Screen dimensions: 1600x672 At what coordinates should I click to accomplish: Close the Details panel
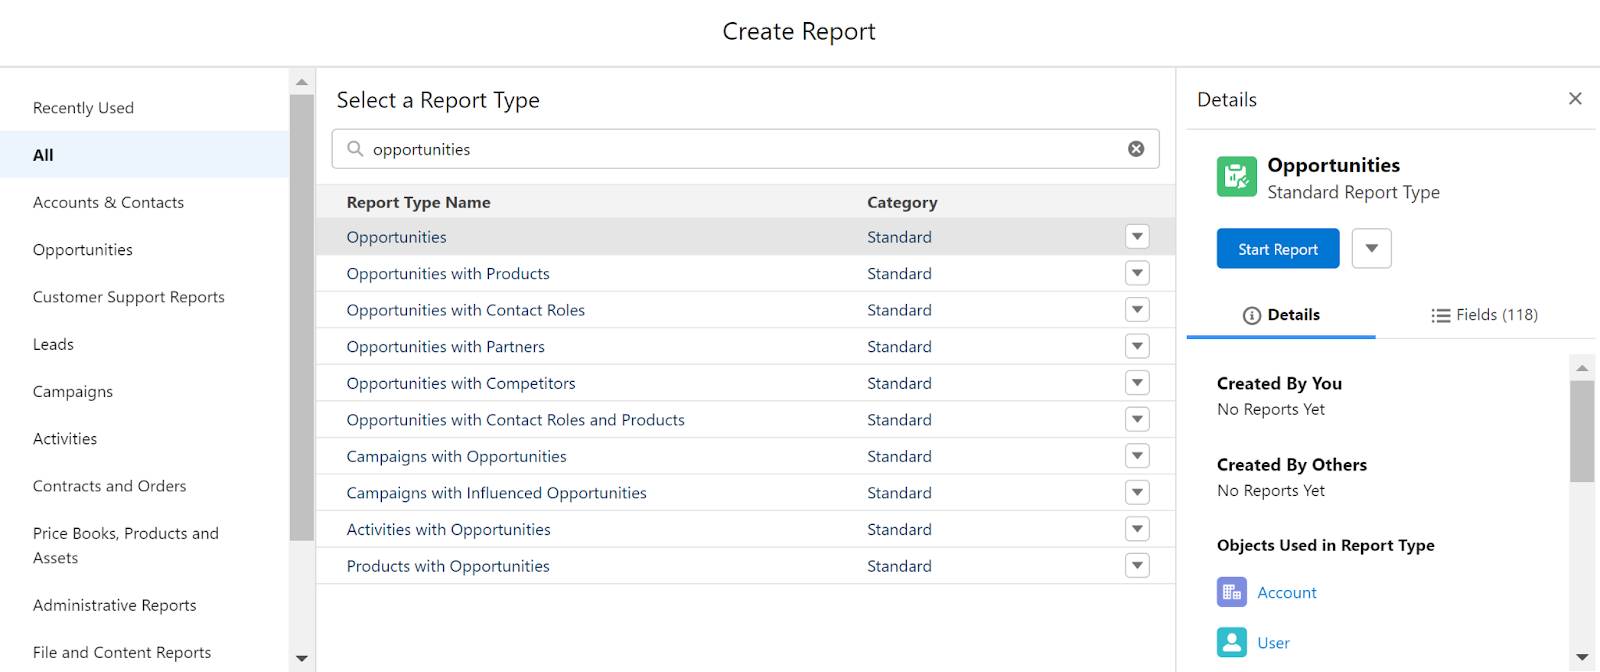(1575, 98)
